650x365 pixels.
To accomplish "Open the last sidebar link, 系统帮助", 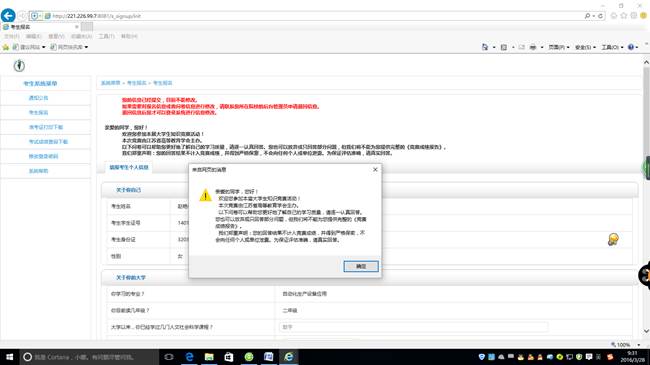I will tap(38, 170).
